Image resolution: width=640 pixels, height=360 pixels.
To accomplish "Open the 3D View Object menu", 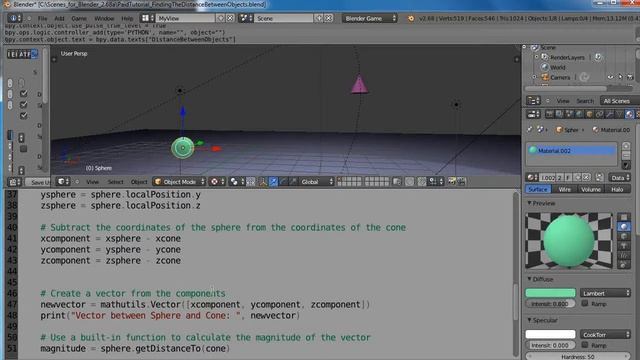I will coord(139,182).
